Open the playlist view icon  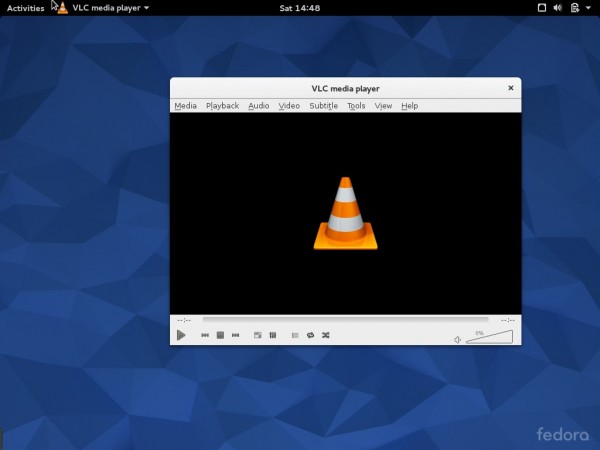pos(295,335)
